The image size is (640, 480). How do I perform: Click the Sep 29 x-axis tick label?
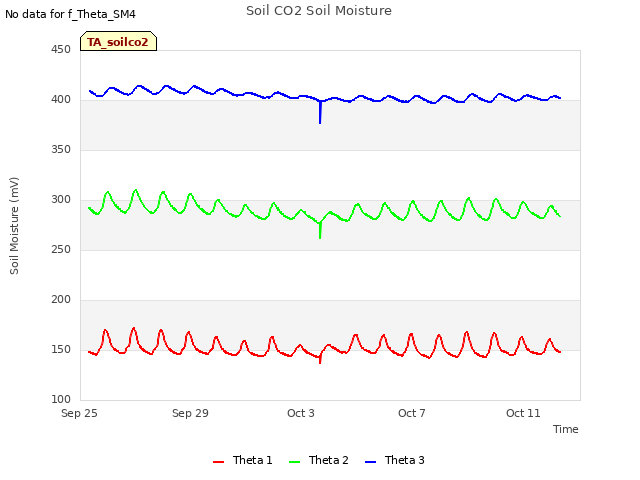pos(190,413)
